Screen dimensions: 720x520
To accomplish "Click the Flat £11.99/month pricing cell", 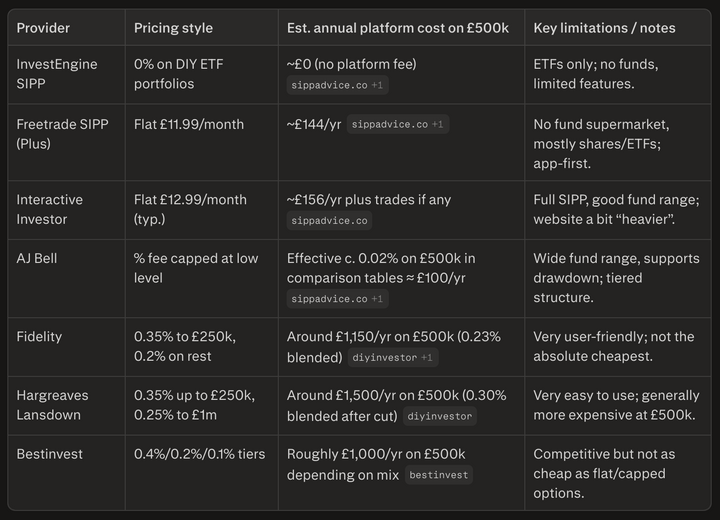I will (190, 124).
